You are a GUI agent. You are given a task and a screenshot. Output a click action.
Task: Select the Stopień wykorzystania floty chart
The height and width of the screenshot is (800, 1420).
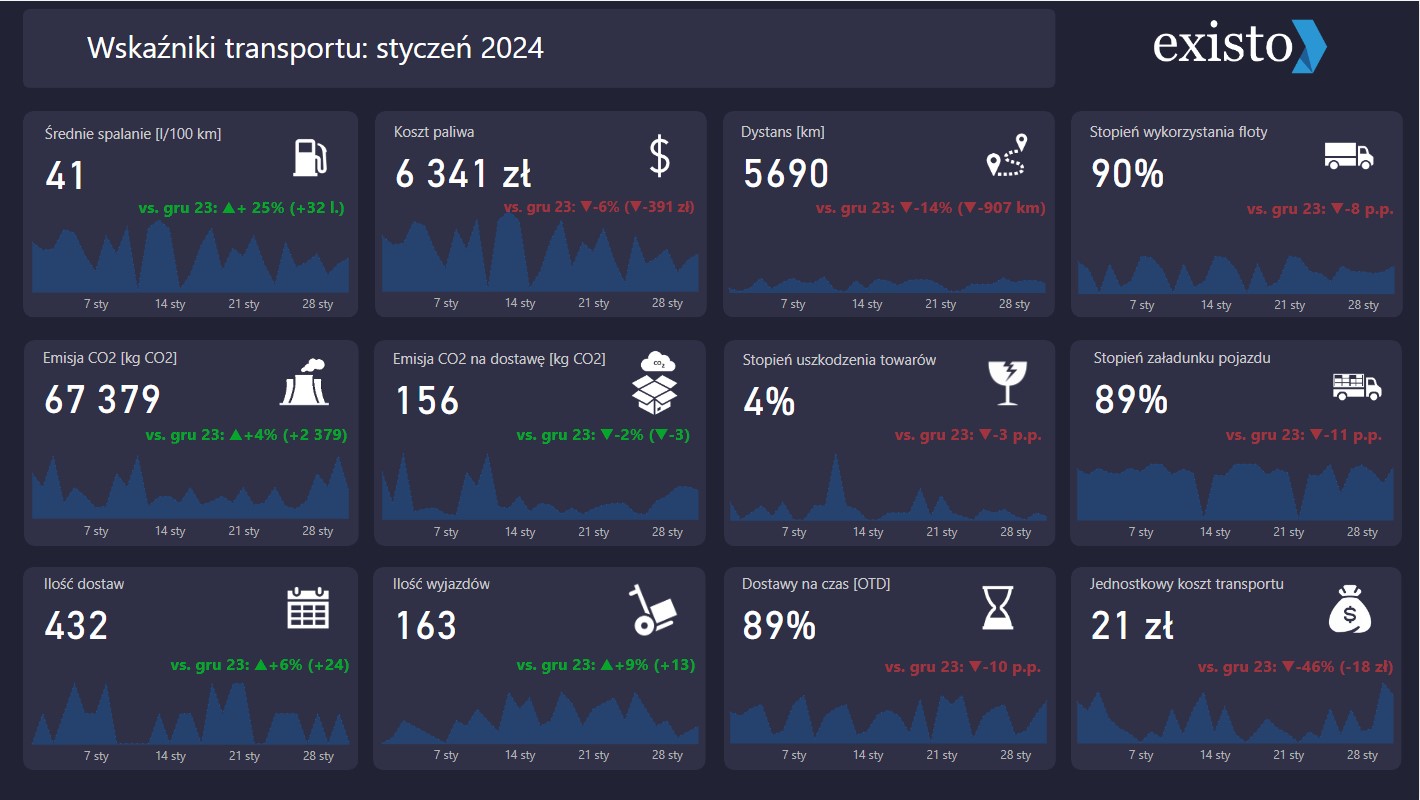tap(1235, 275)
